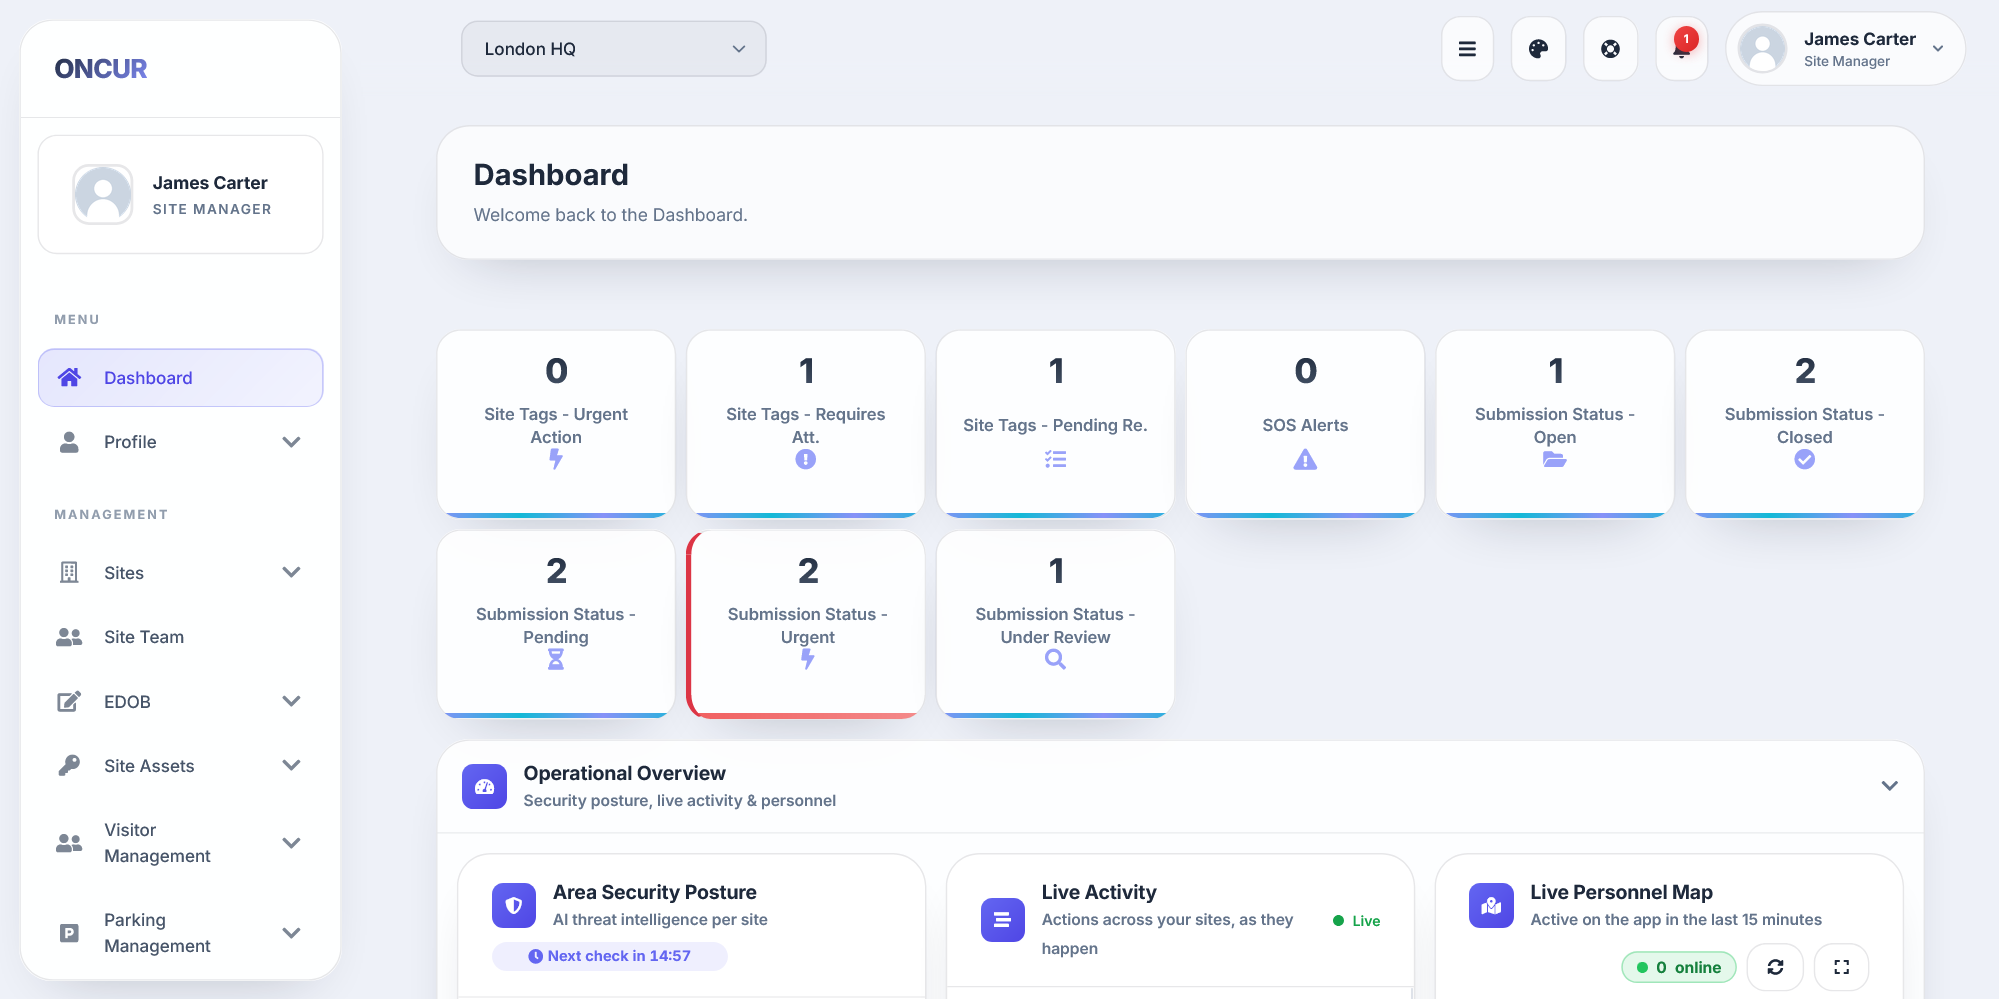Open the Site Assets sidebar item
The image size is (1999, 999).
coord(180,766)
